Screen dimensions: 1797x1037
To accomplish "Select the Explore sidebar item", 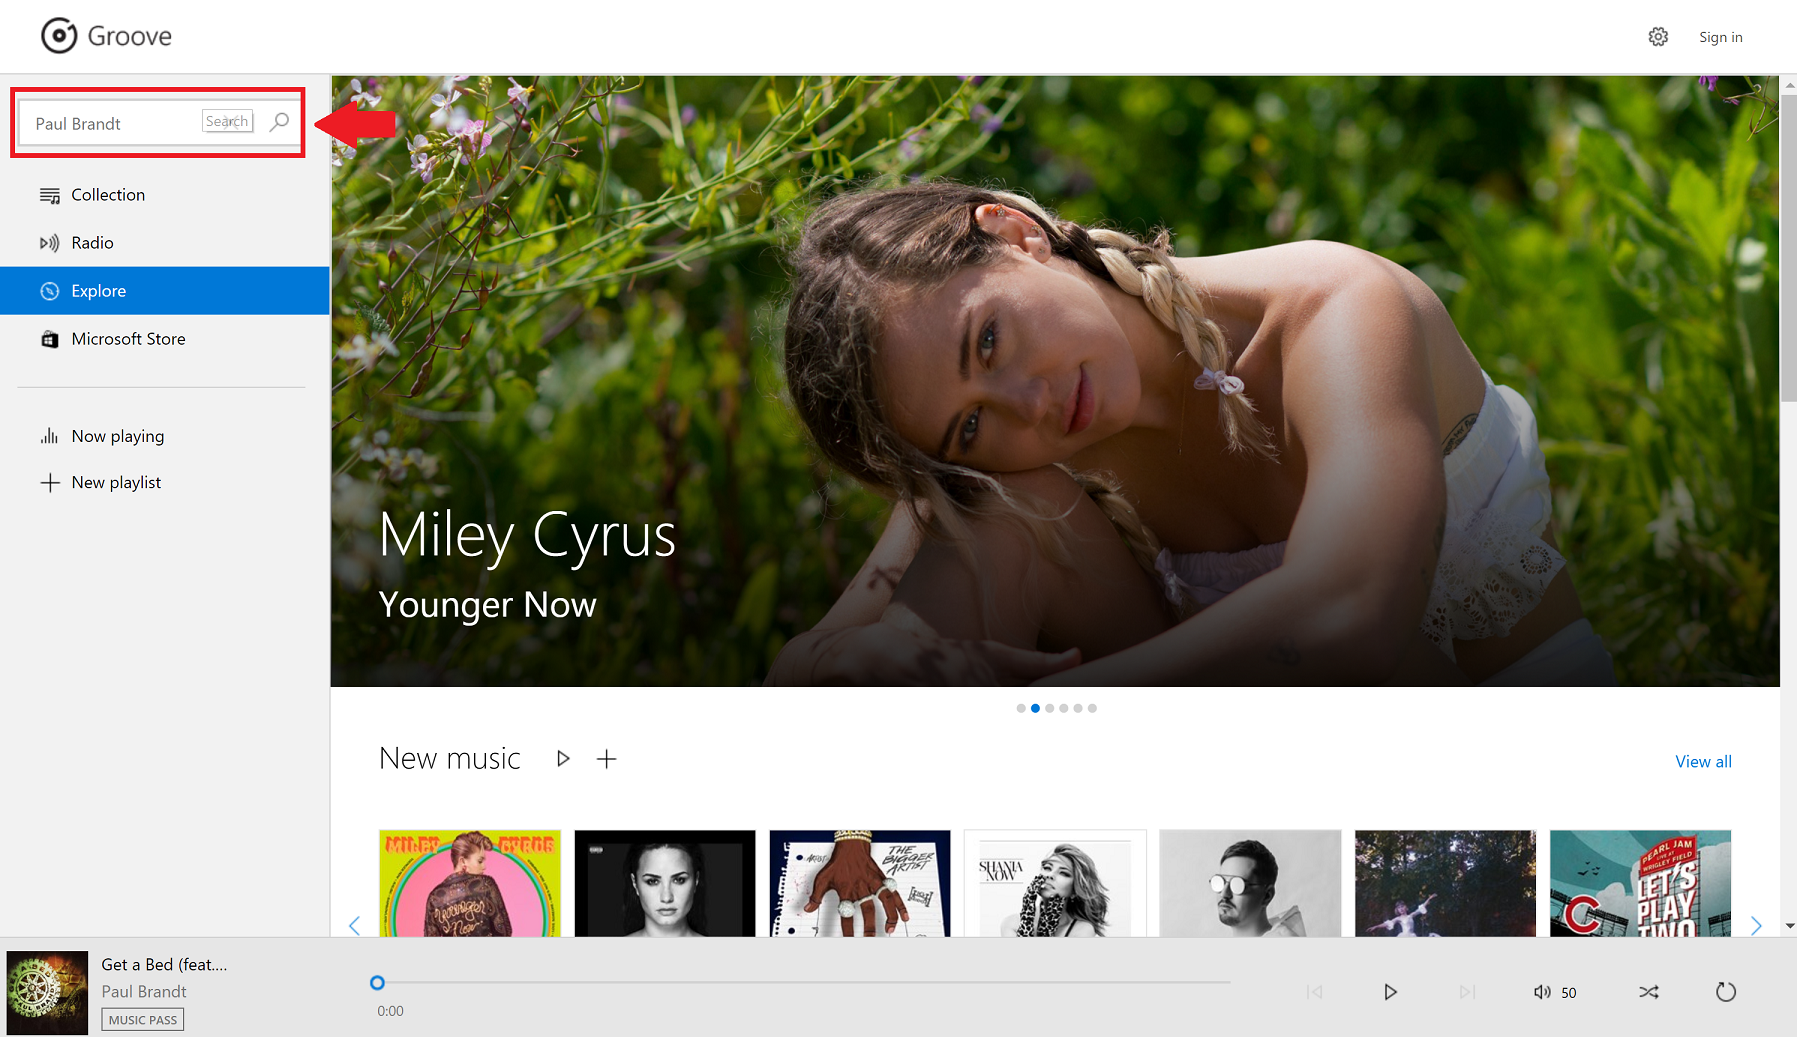I will (165, 291).
